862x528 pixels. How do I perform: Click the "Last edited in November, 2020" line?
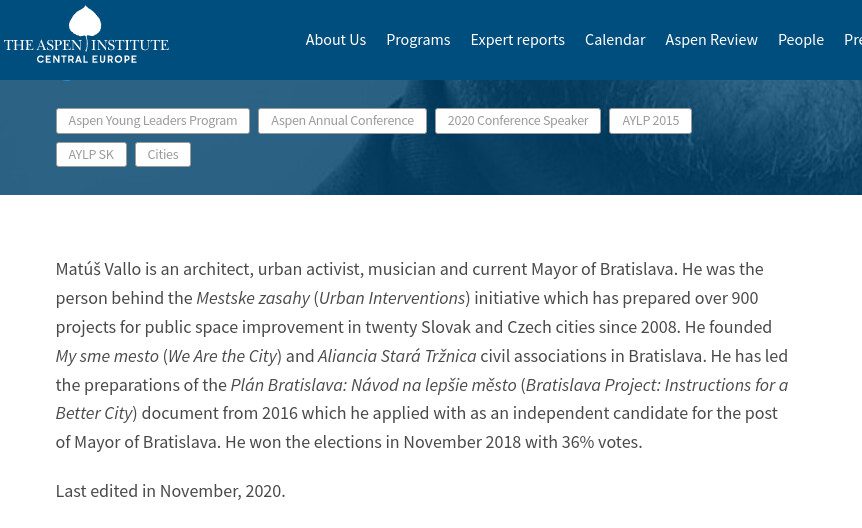click(170, 491)
